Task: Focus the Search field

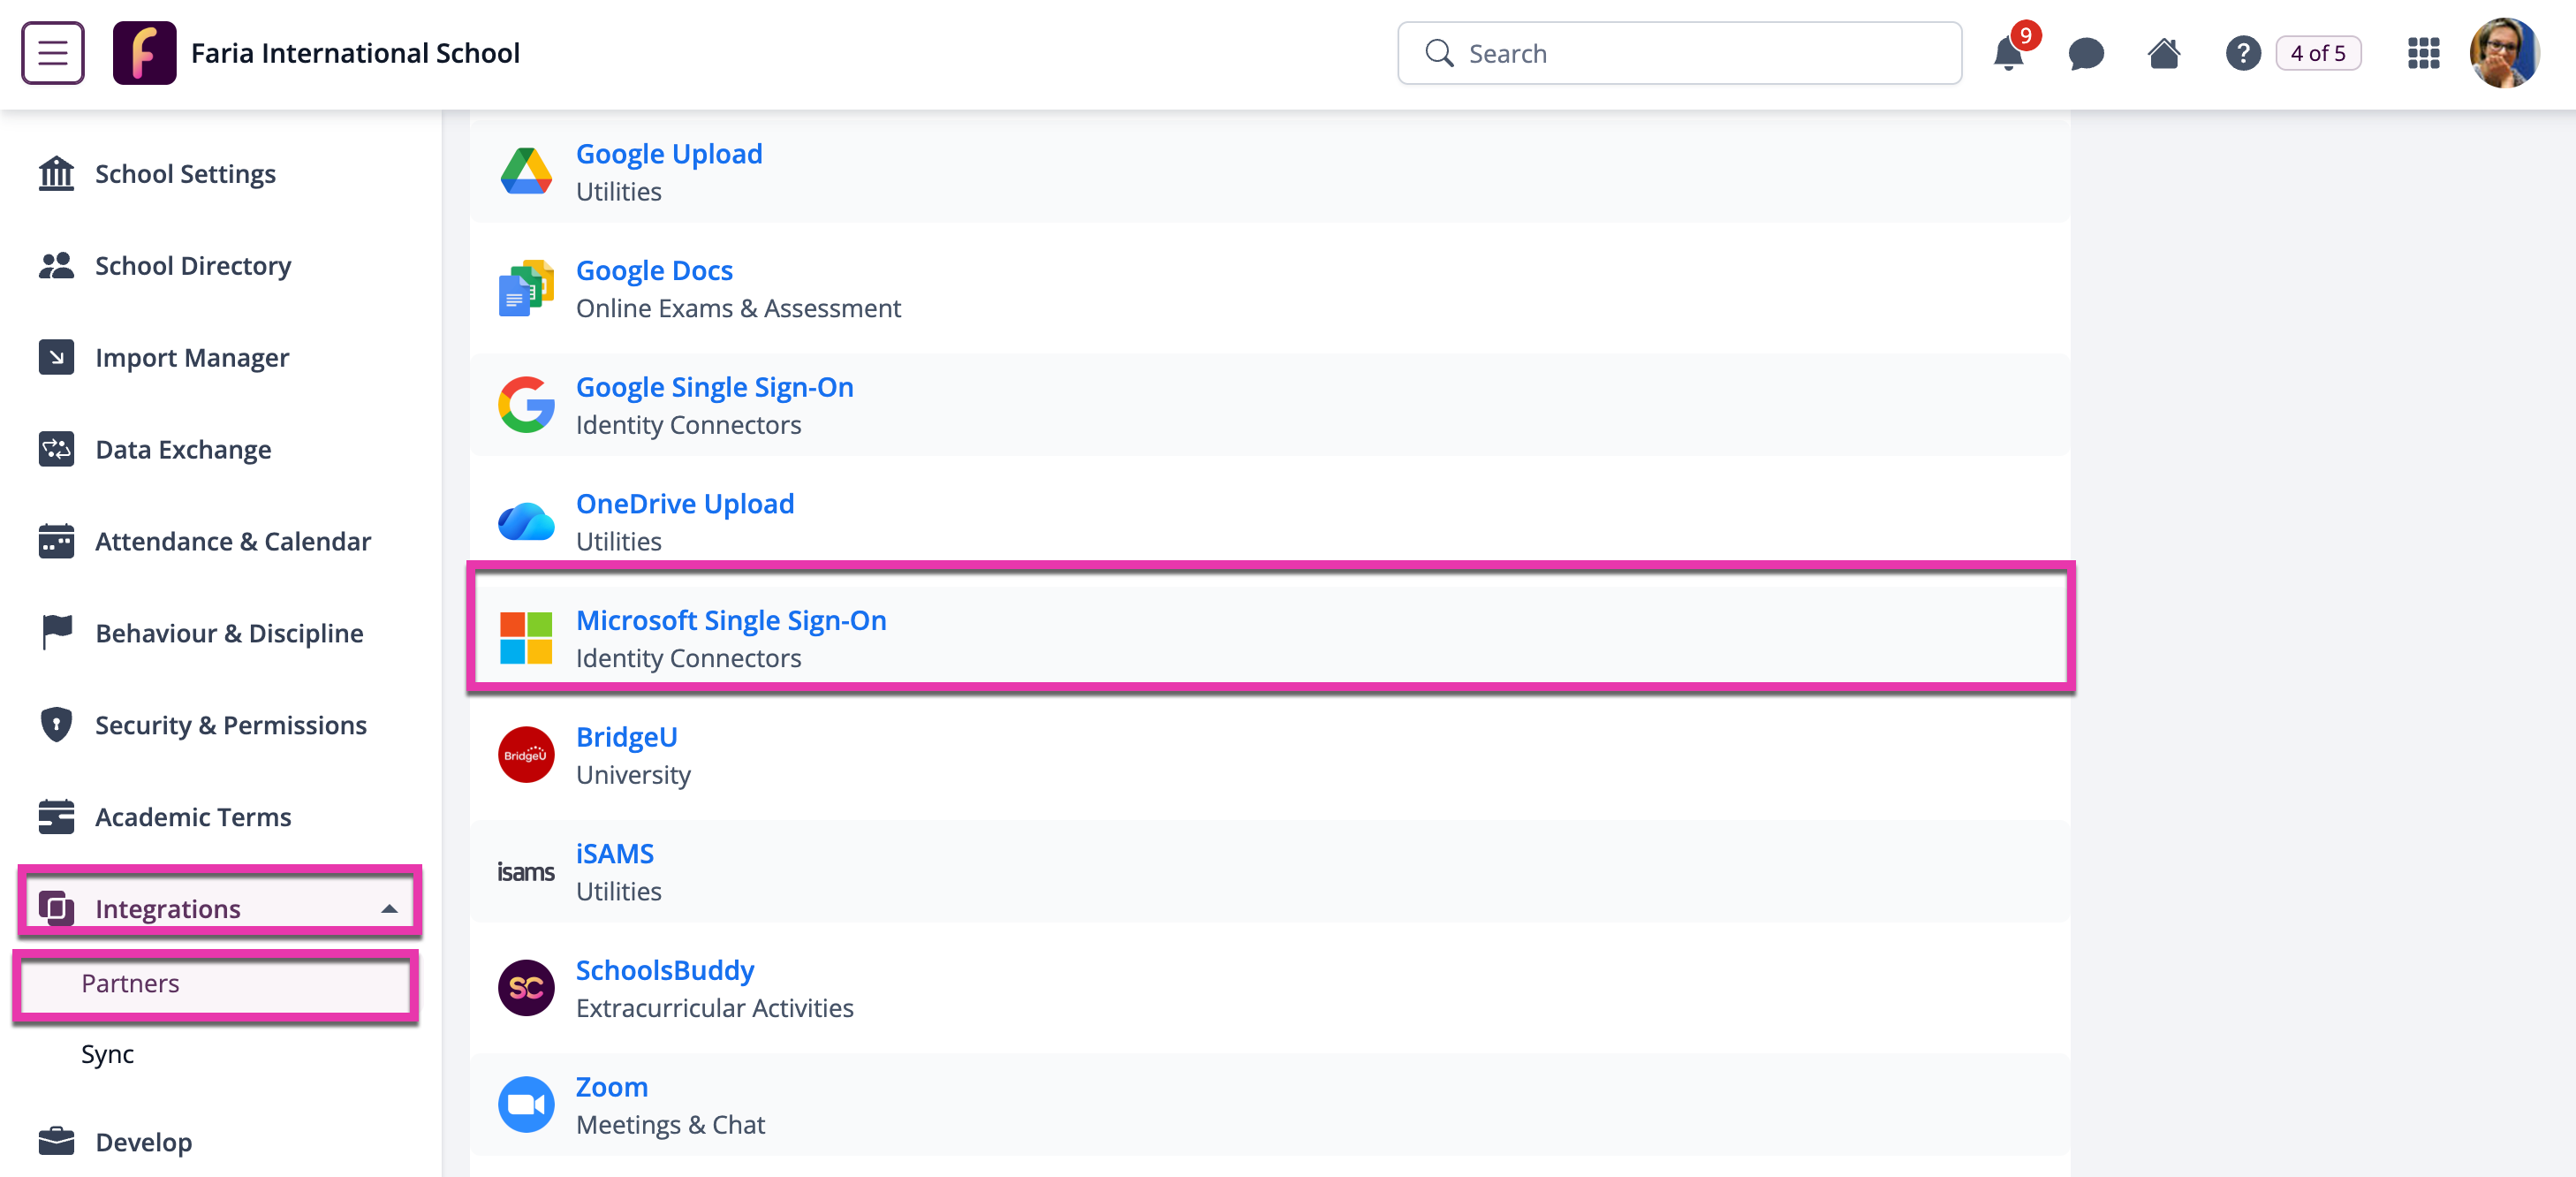Action: coord(1679,53)
